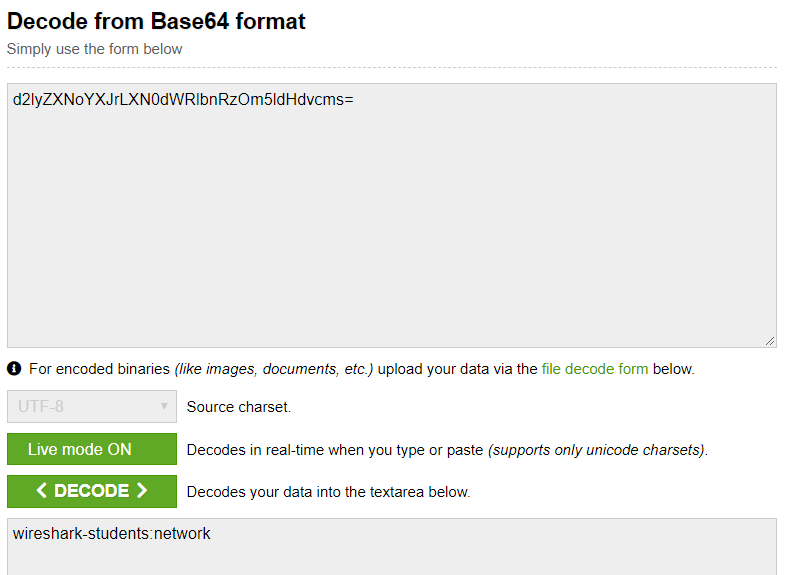785x575 pixels.
Task: Click the arrow on the UTF-8 selector
Action: pyautogui.click(x=164, y=407)
